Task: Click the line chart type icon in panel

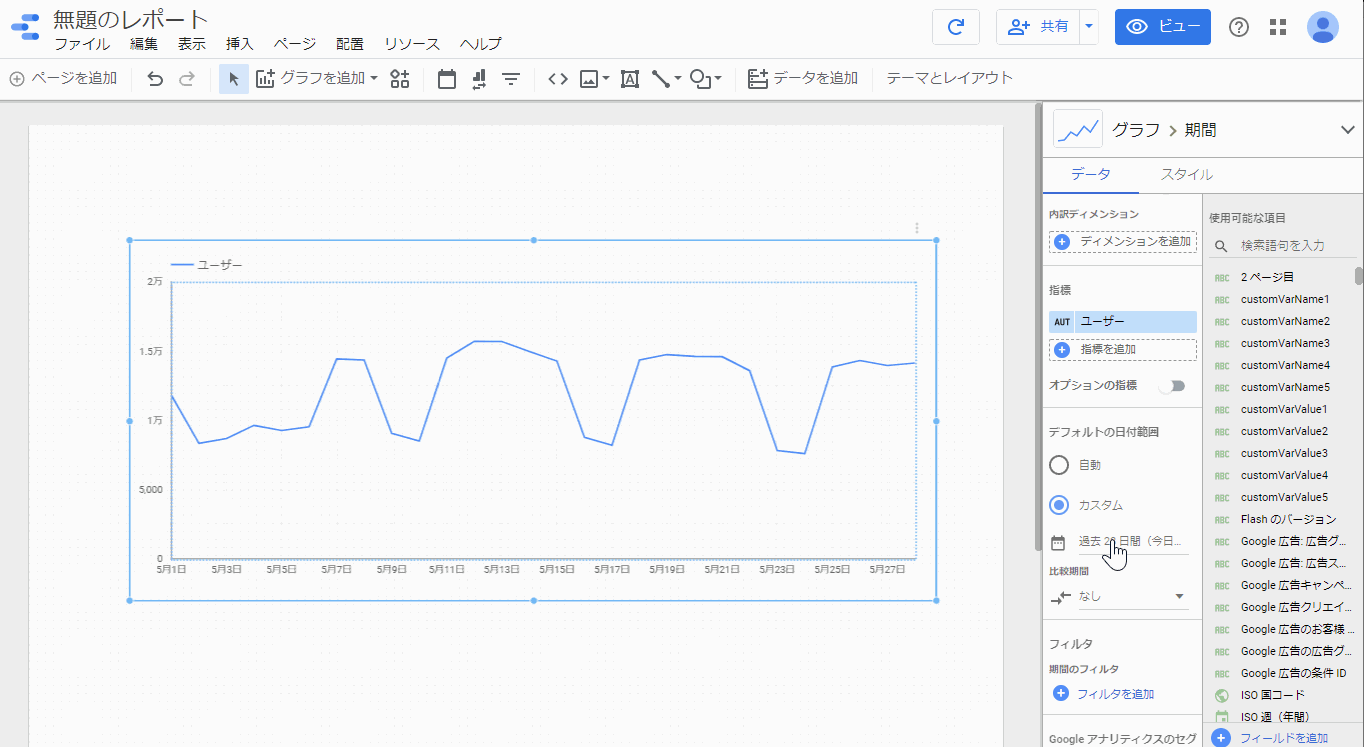Action: pyautogui.click(x=1078, y=129)
